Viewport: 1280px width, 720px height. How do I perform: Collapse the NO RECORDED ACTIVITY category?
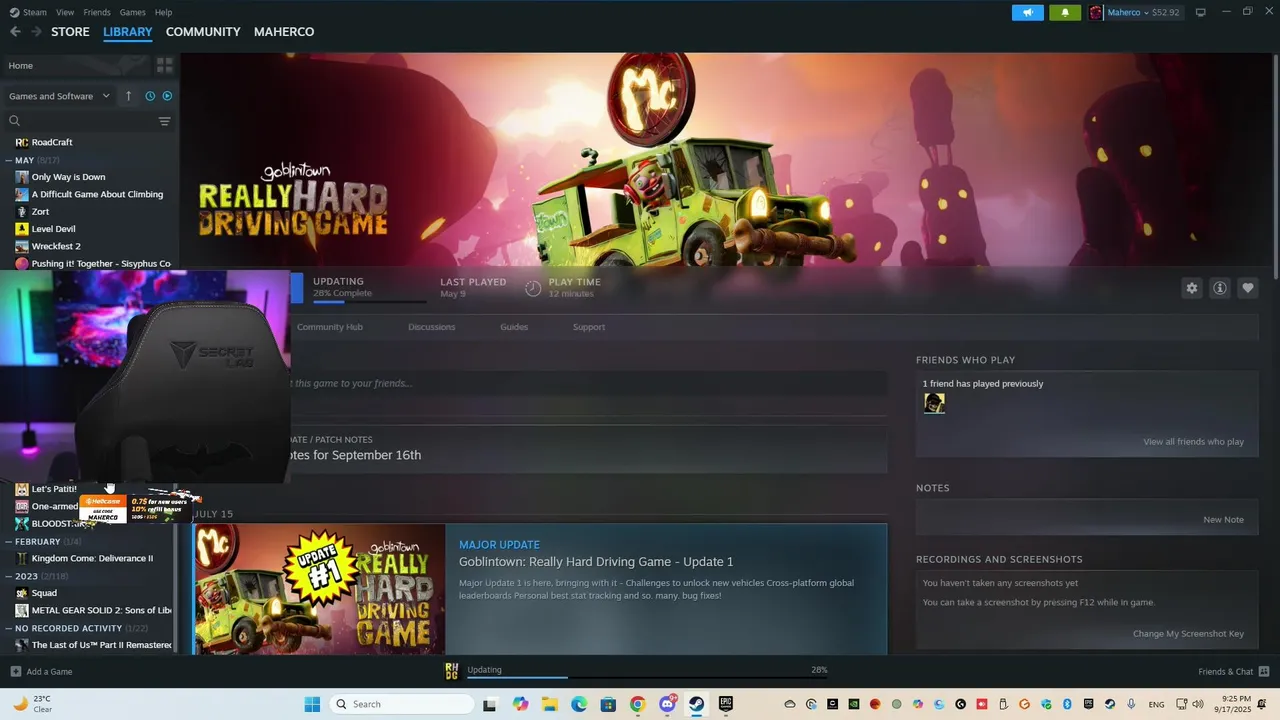pos(9,628)
